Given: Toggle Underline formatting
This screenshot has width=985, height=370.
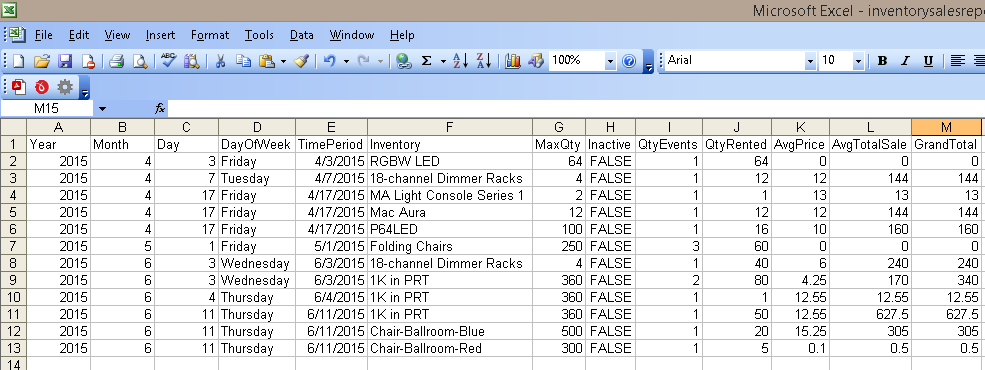Looking at the screenshot, I should 928,61.
